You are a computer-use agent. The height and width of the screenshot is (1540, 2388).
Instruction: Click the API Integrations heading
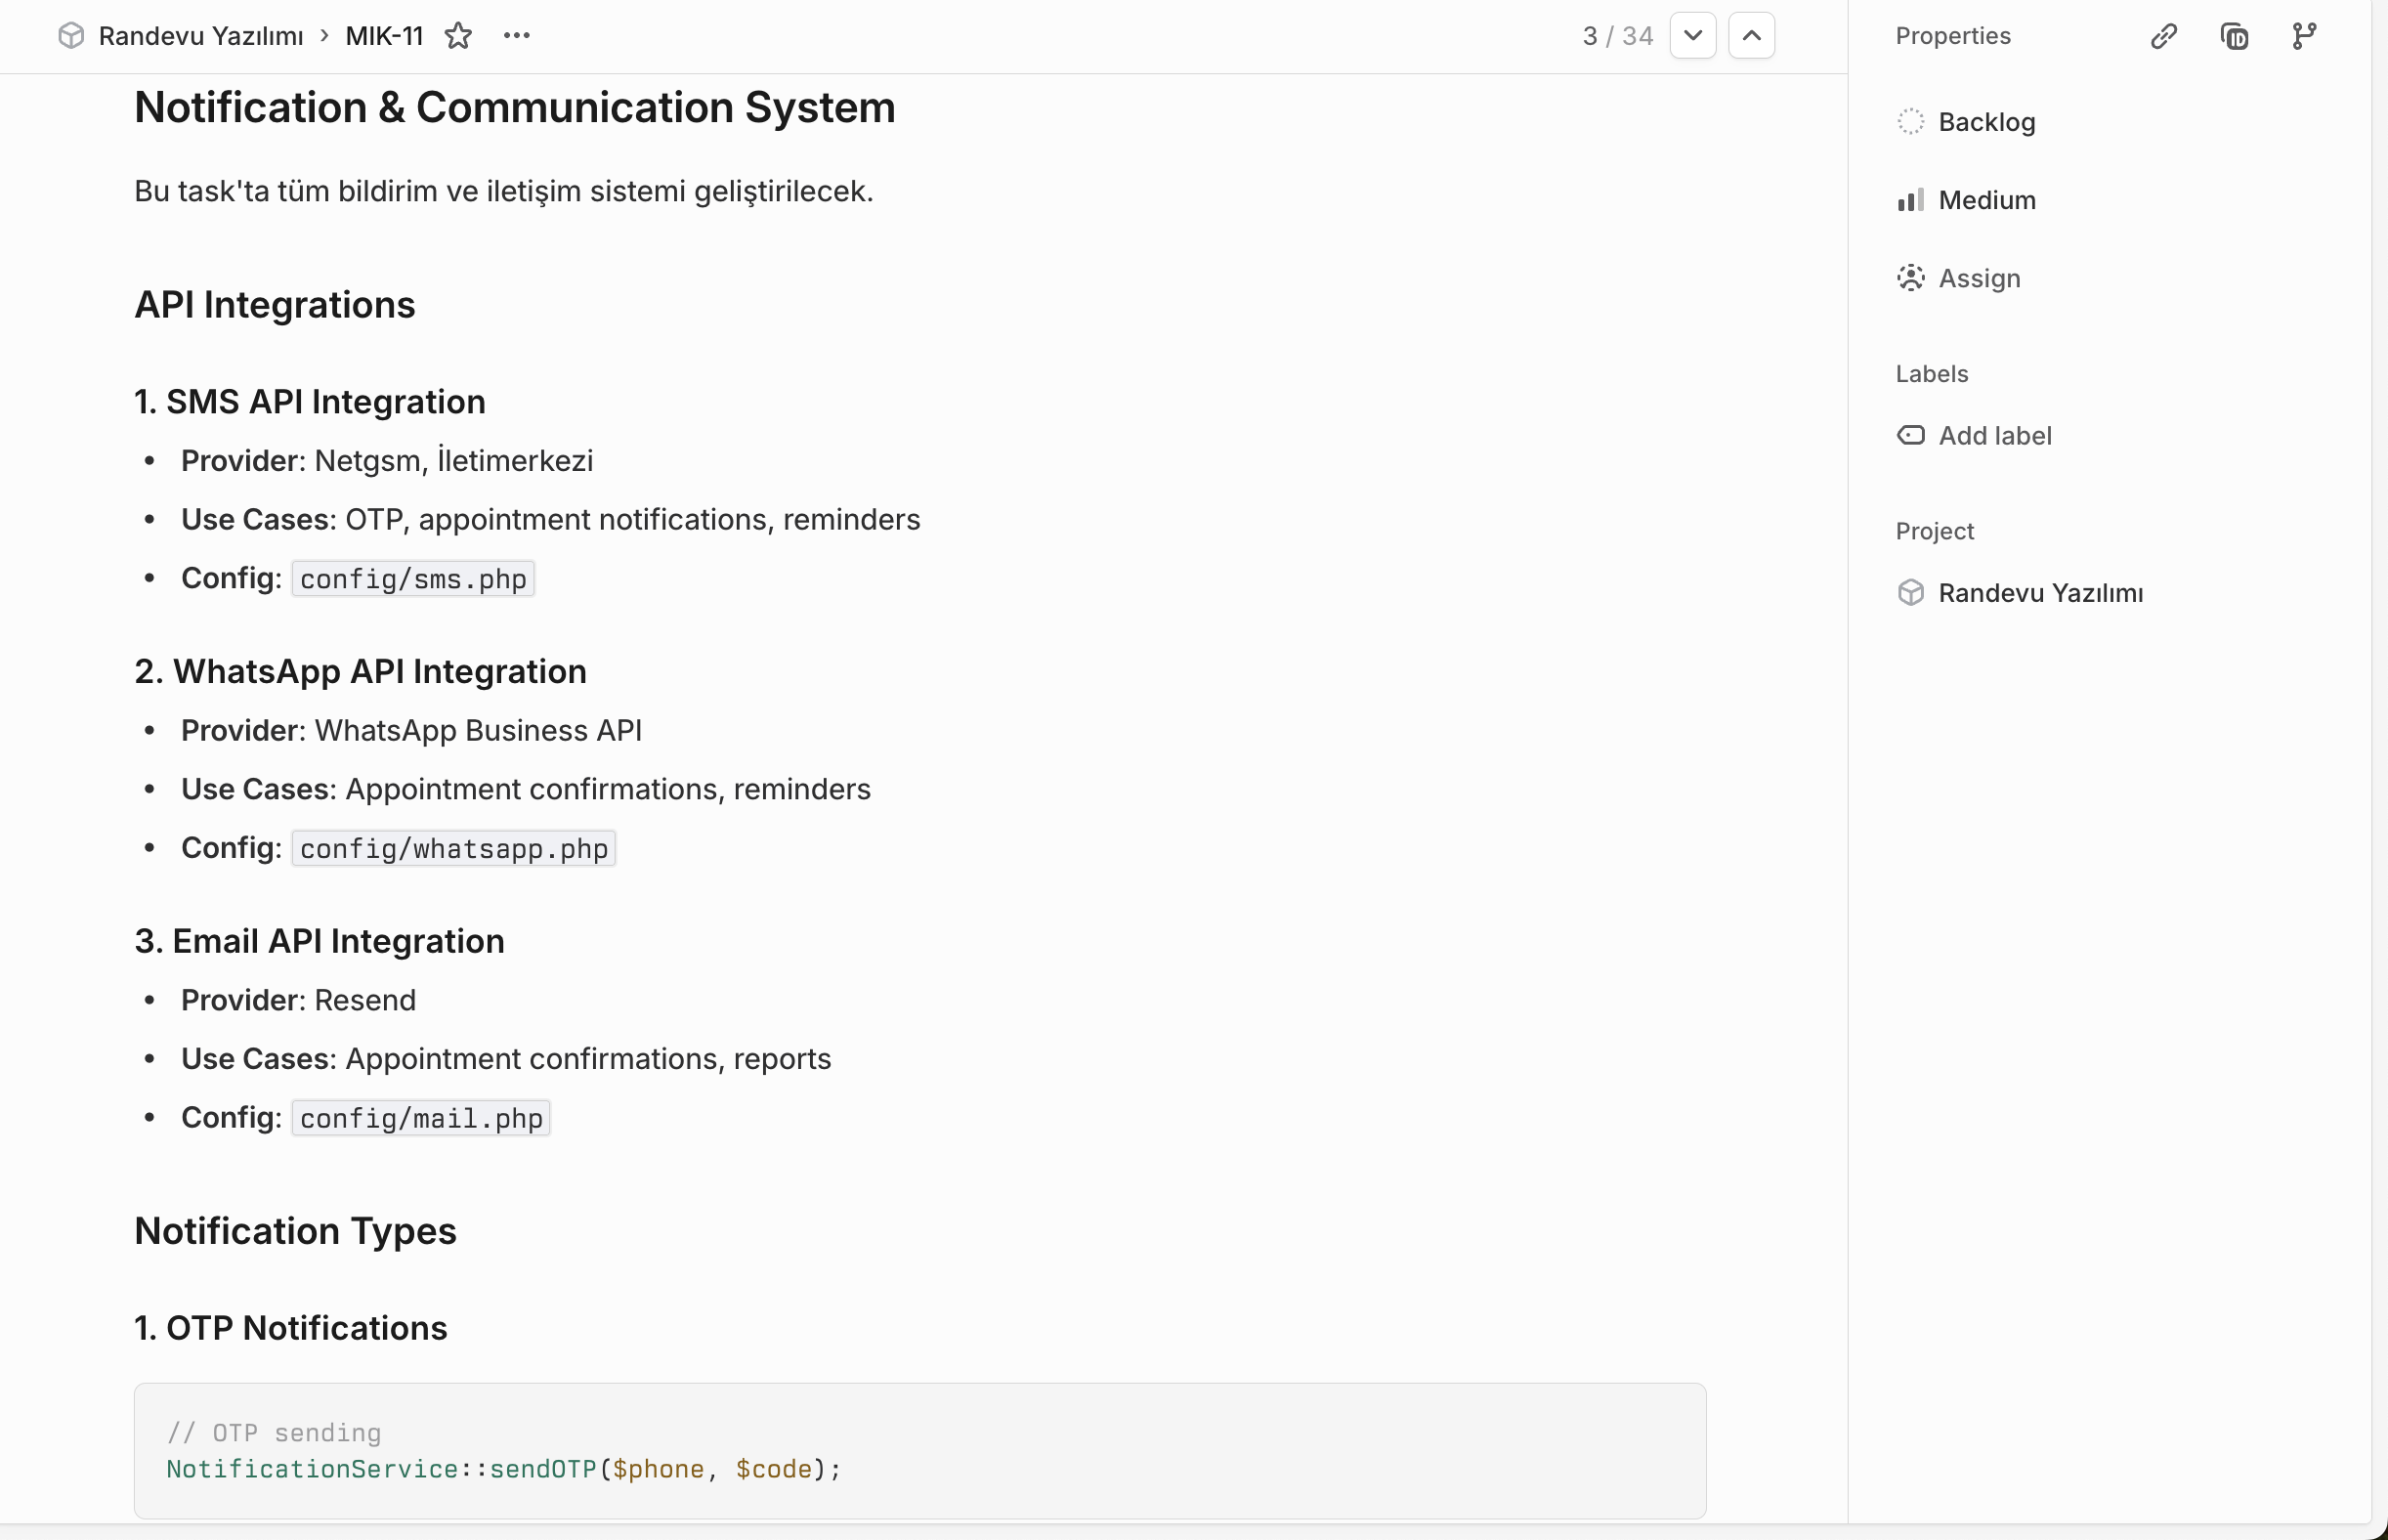tap(275, 305)
